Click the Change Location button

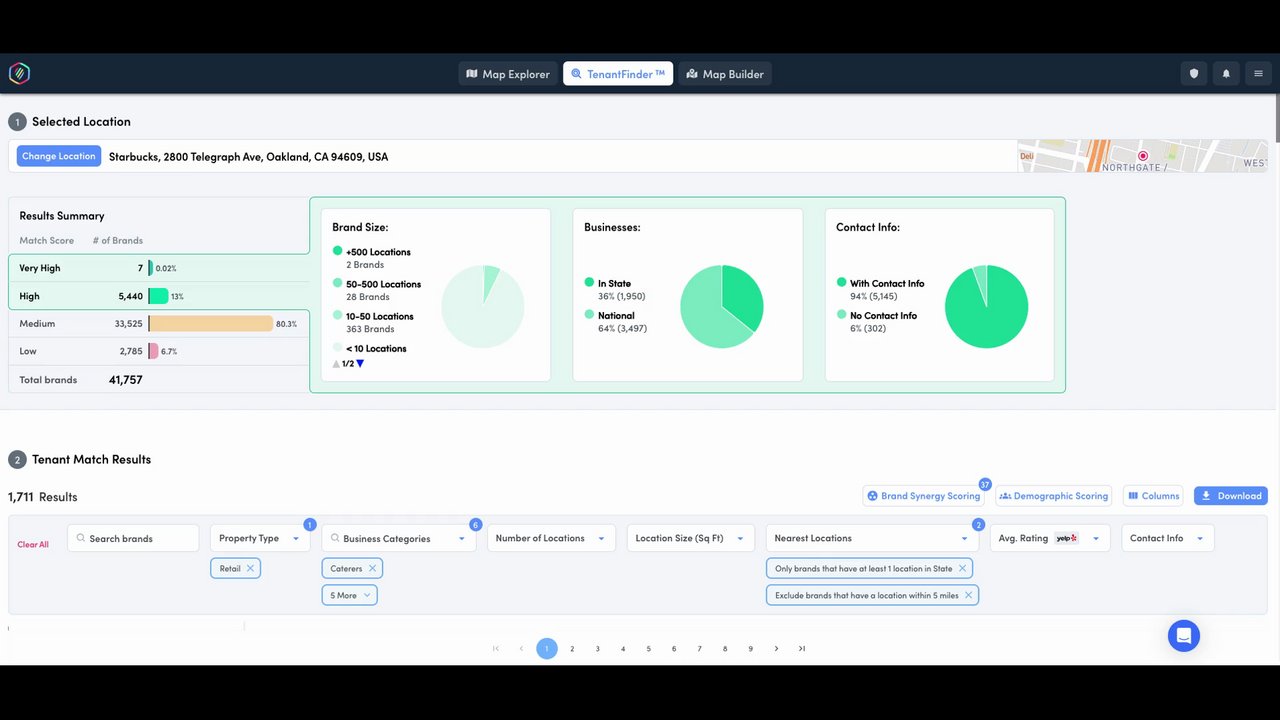click(59, 156)
